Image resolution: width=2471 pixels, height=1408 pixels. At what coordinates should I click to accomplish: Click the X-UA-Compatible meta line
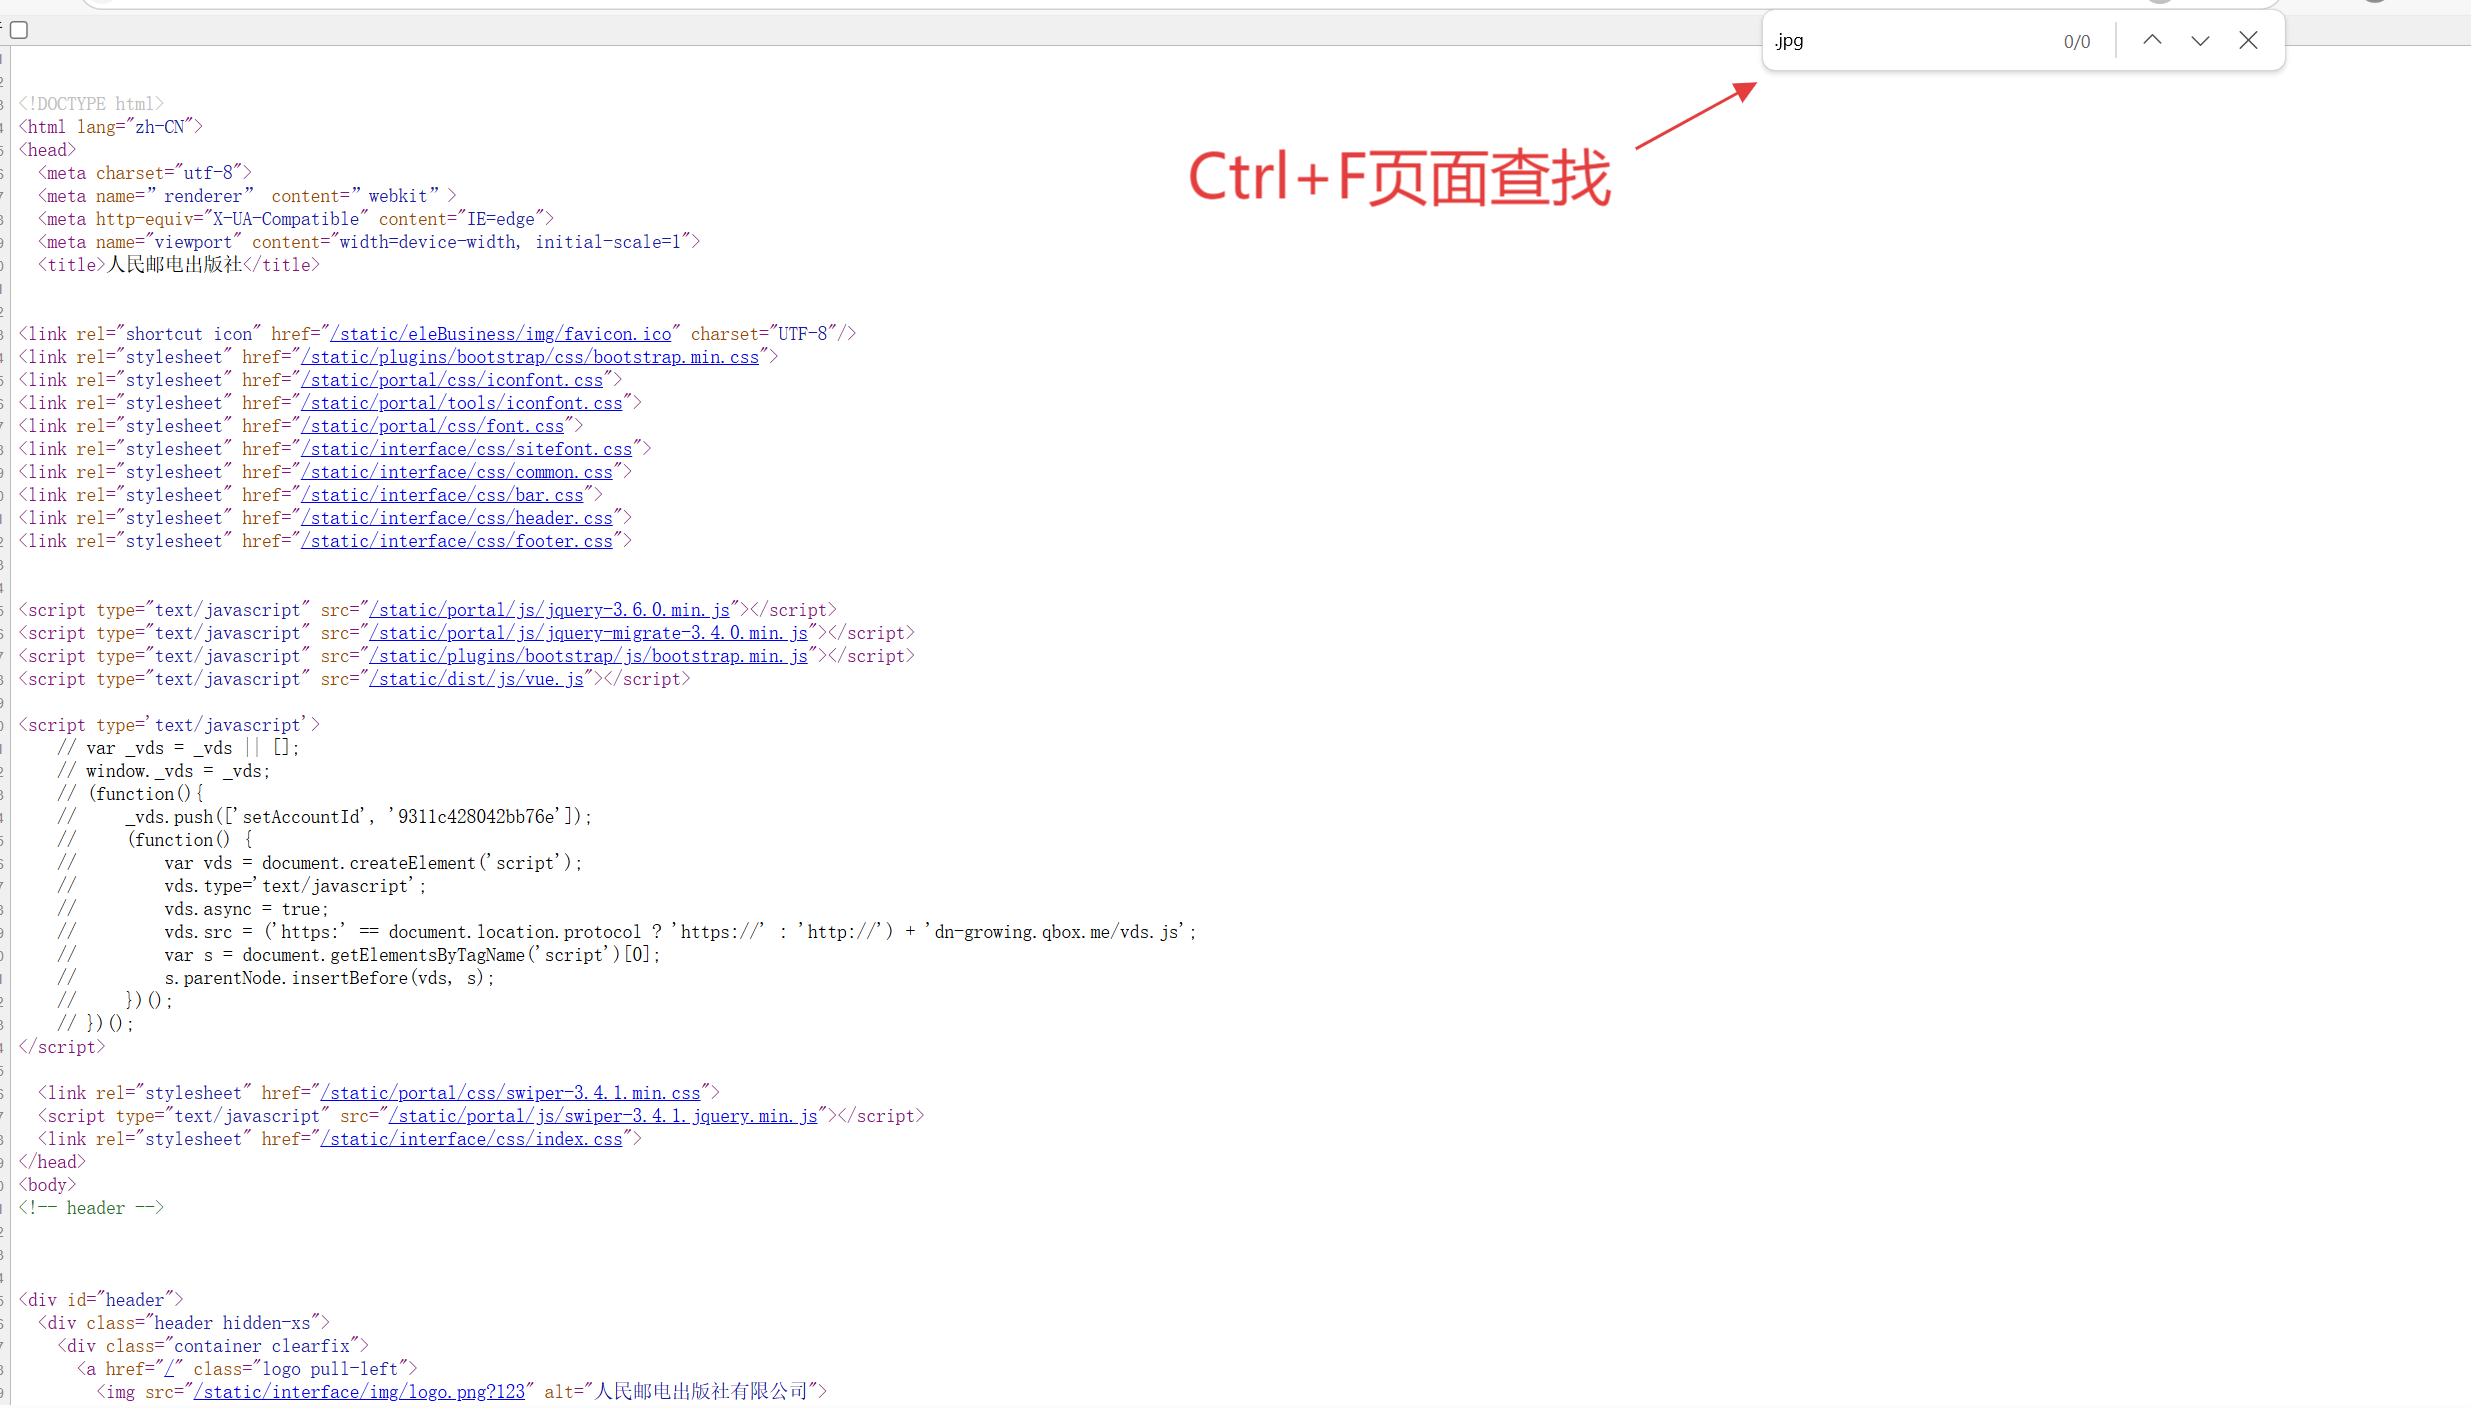coord(296,219)
